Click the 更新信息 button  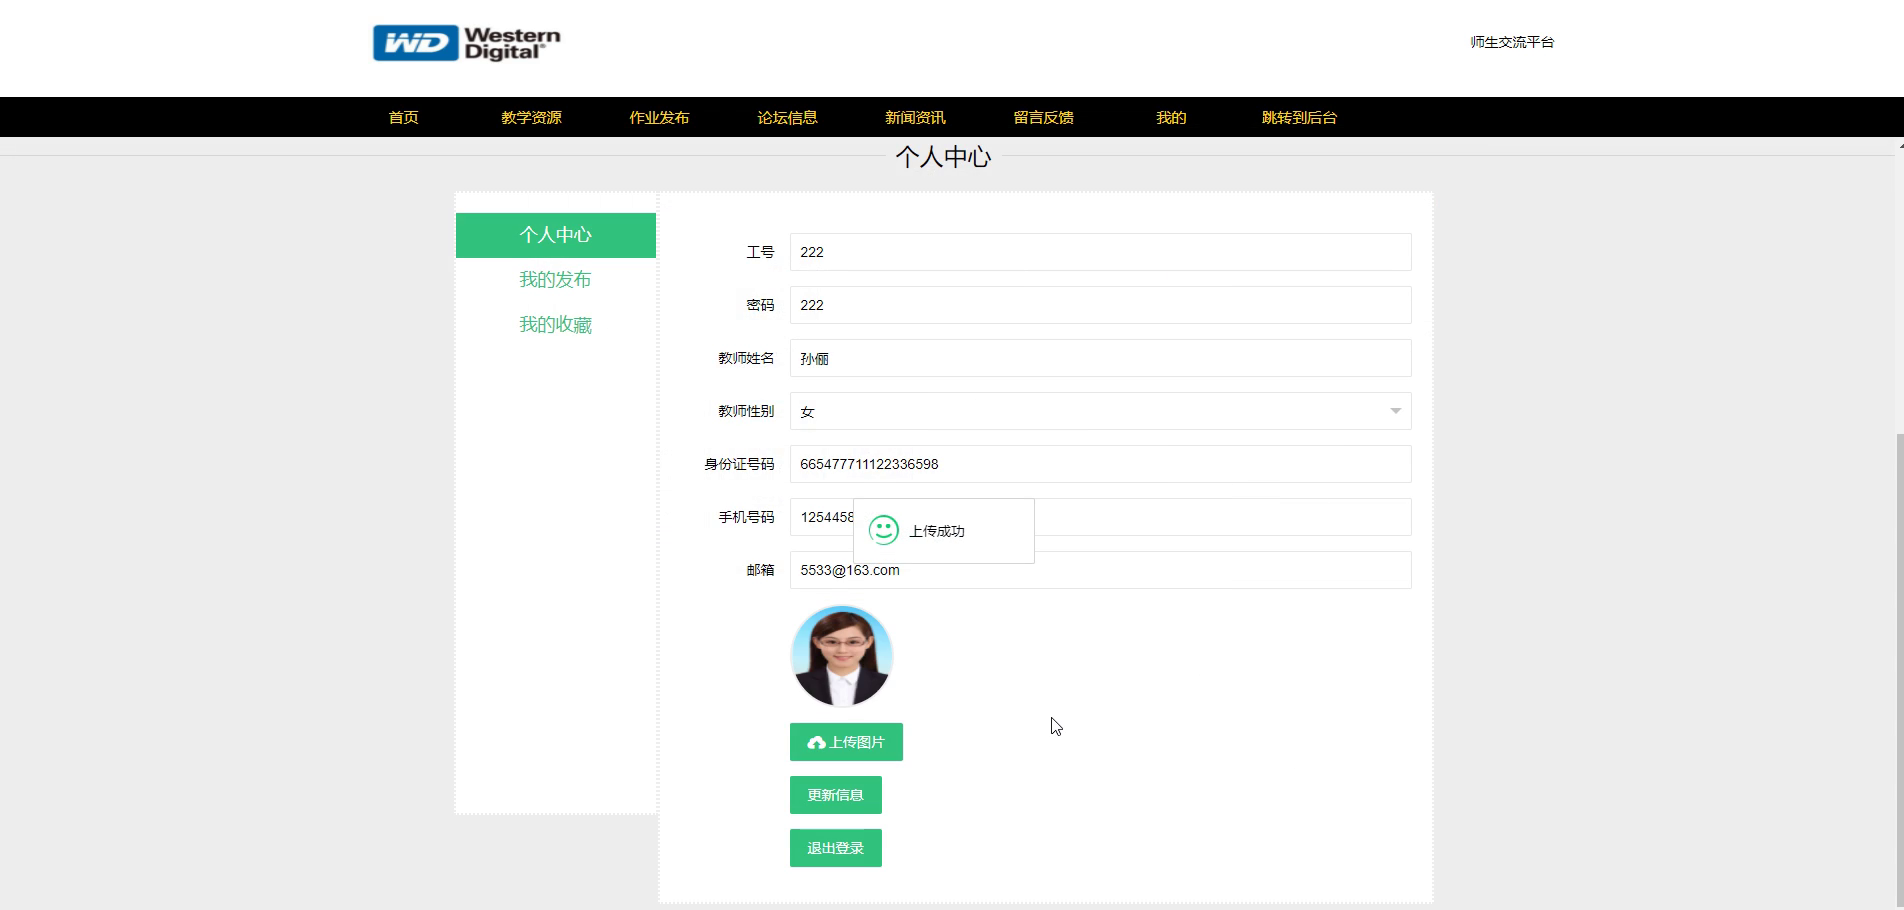click(x=836, y=795)
